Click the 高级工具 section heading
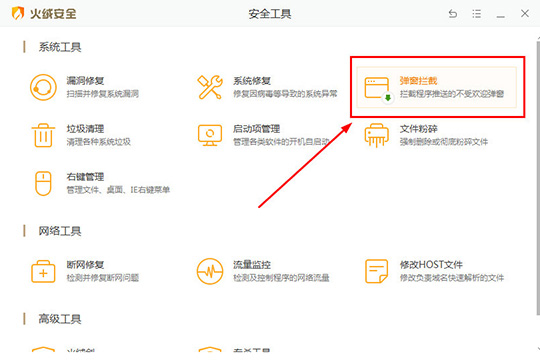This screenshot has width=540, height=360. tap(60, 319)
